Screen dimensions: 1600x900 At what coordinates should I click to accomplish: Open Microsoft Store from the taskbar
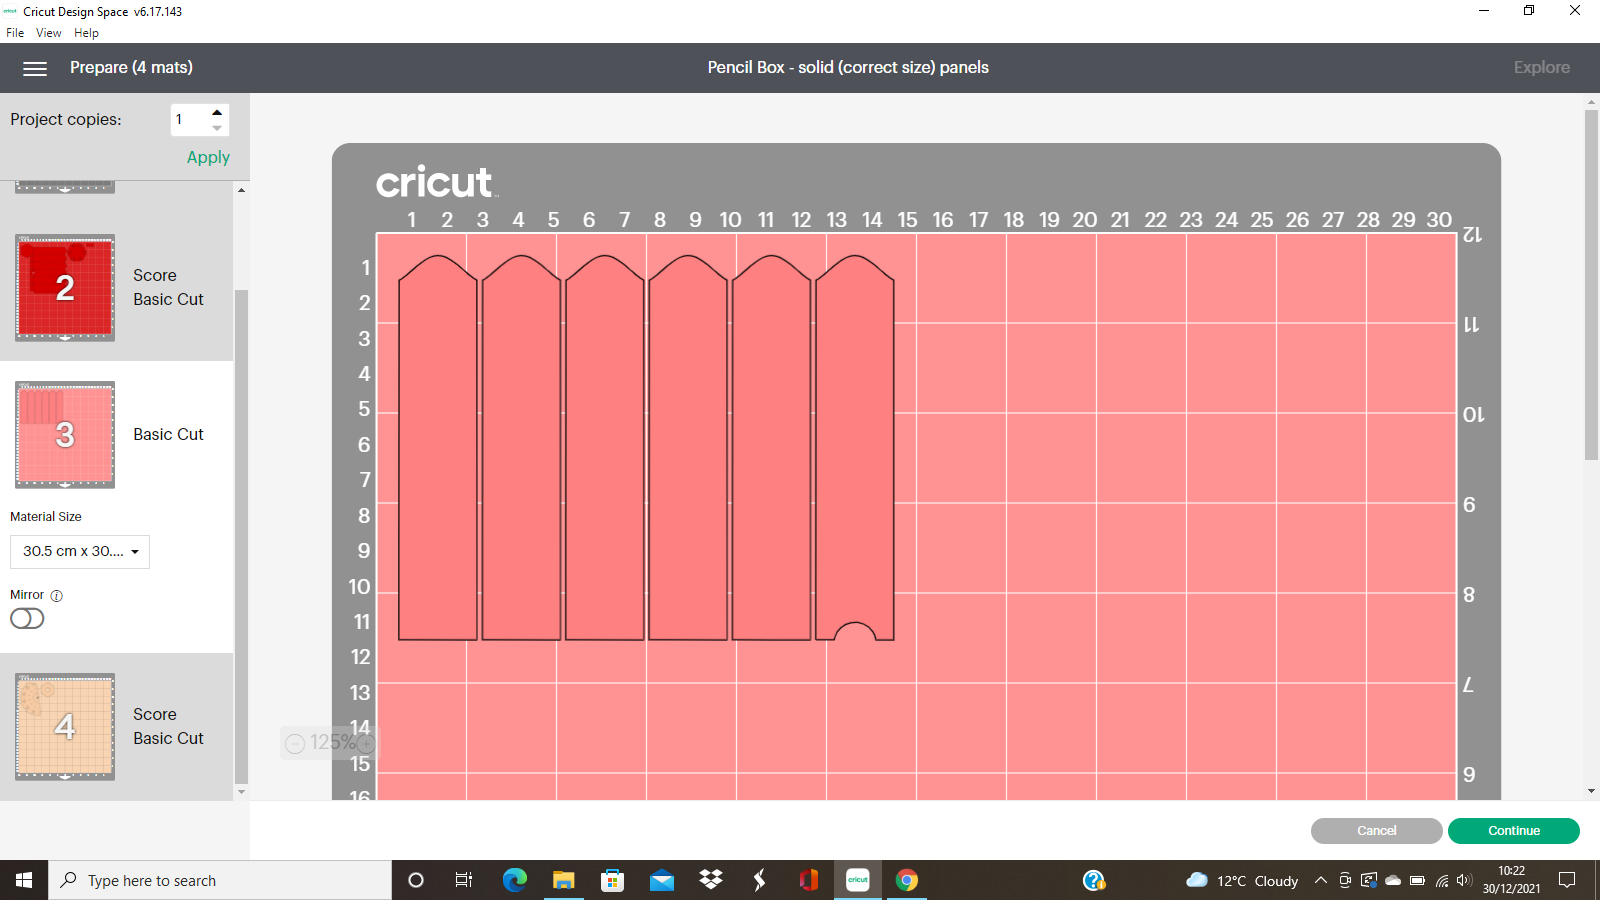point(612,880)
